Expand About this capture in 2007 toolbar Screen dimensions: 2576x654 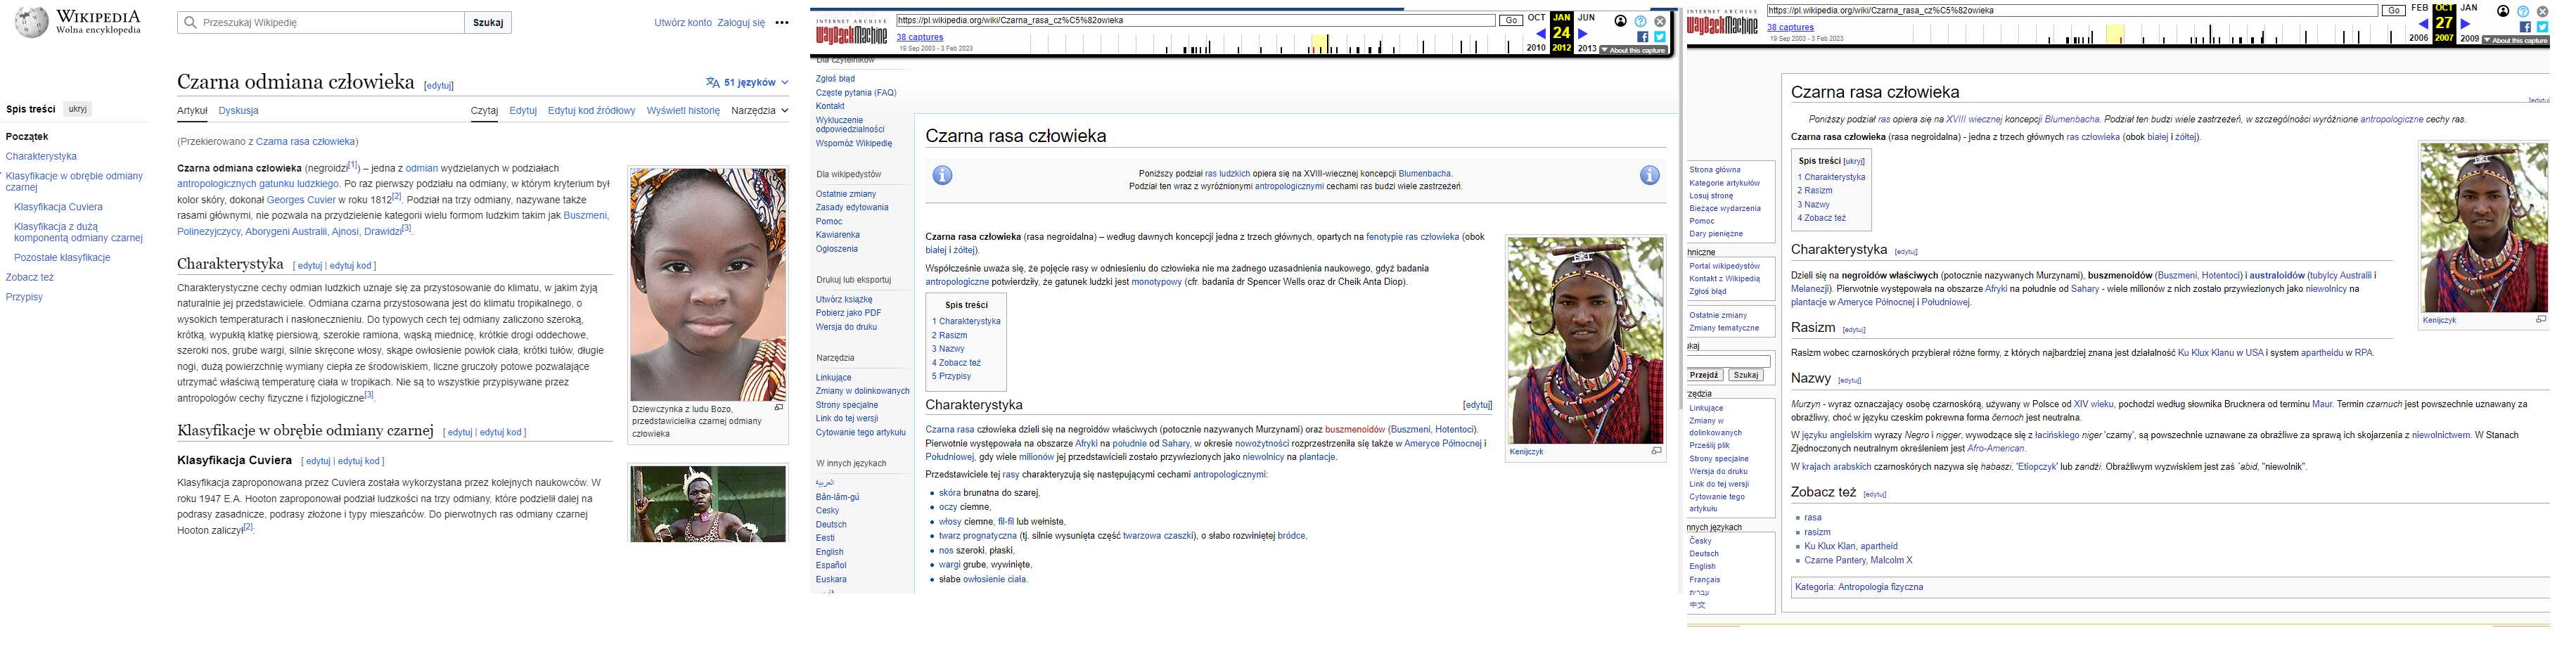(2515, 41)
